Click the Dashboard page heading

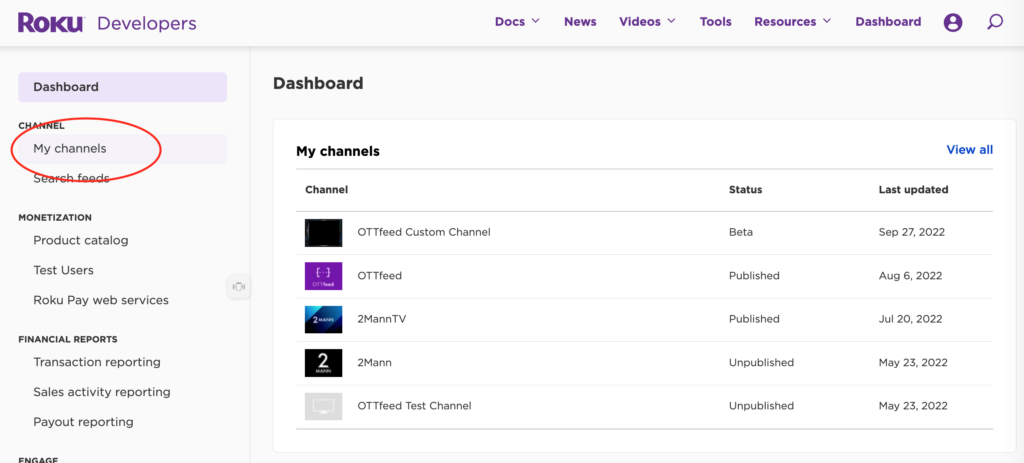coord(318,84)
